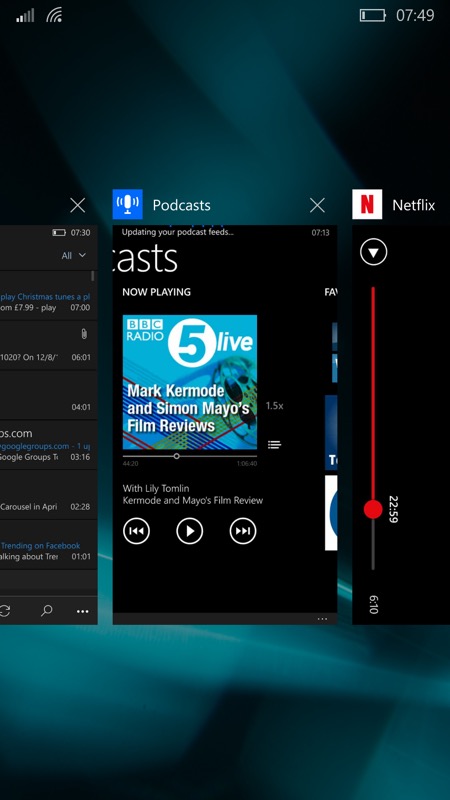Tap the Wi-Fi status icon

(54, 15)
